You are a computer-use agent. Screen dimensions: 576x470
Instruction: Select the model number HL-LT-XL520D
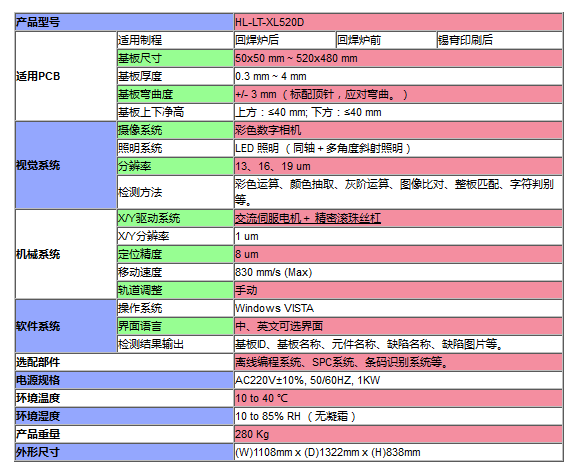click(x=398, y=22)
